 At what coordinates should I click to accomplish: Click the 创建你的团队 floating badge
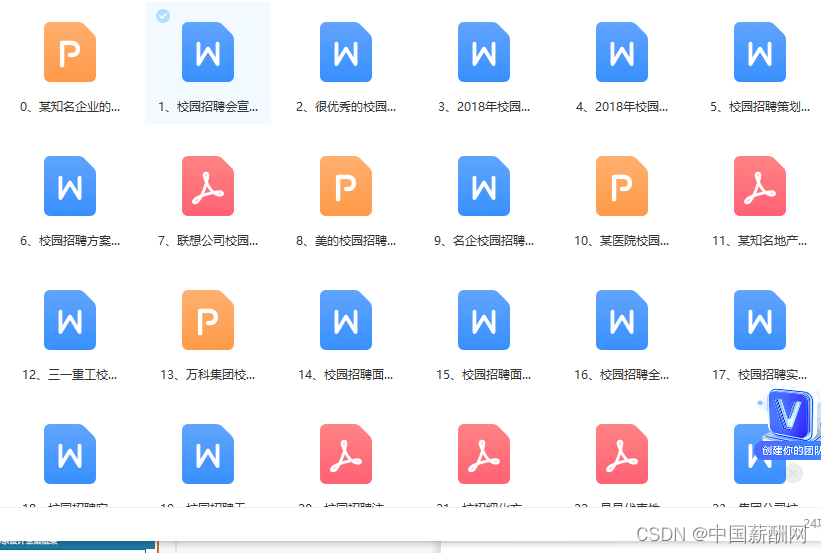tap(790, 424)
